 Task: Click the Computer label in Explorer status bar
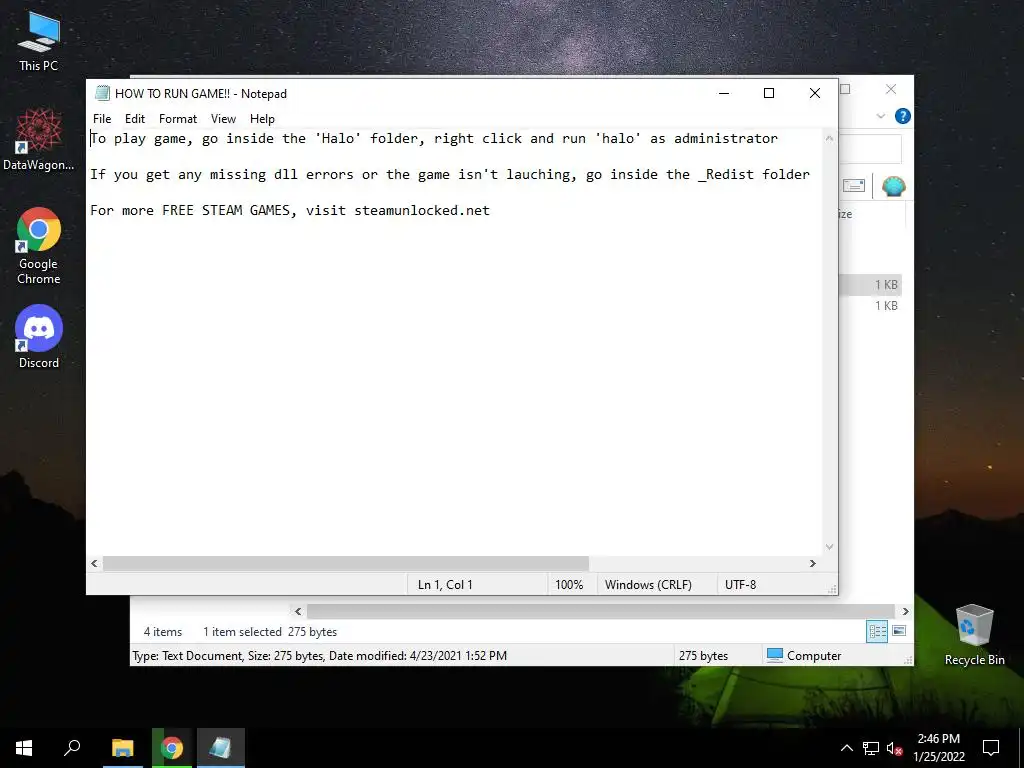(814, 656)
